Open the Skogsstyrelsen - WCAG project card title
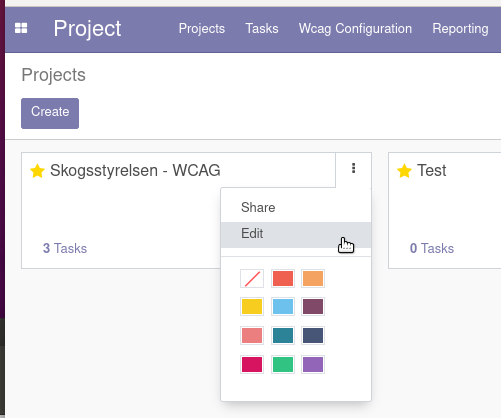The image size is (501, 418). pyautogui.click(x=135, y=171)
